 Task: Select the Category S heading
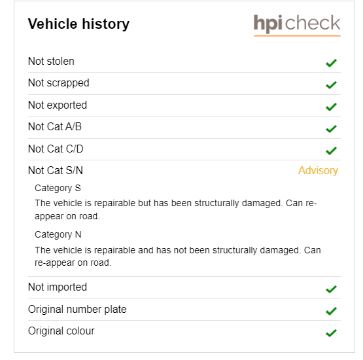(x=58, y=188)
